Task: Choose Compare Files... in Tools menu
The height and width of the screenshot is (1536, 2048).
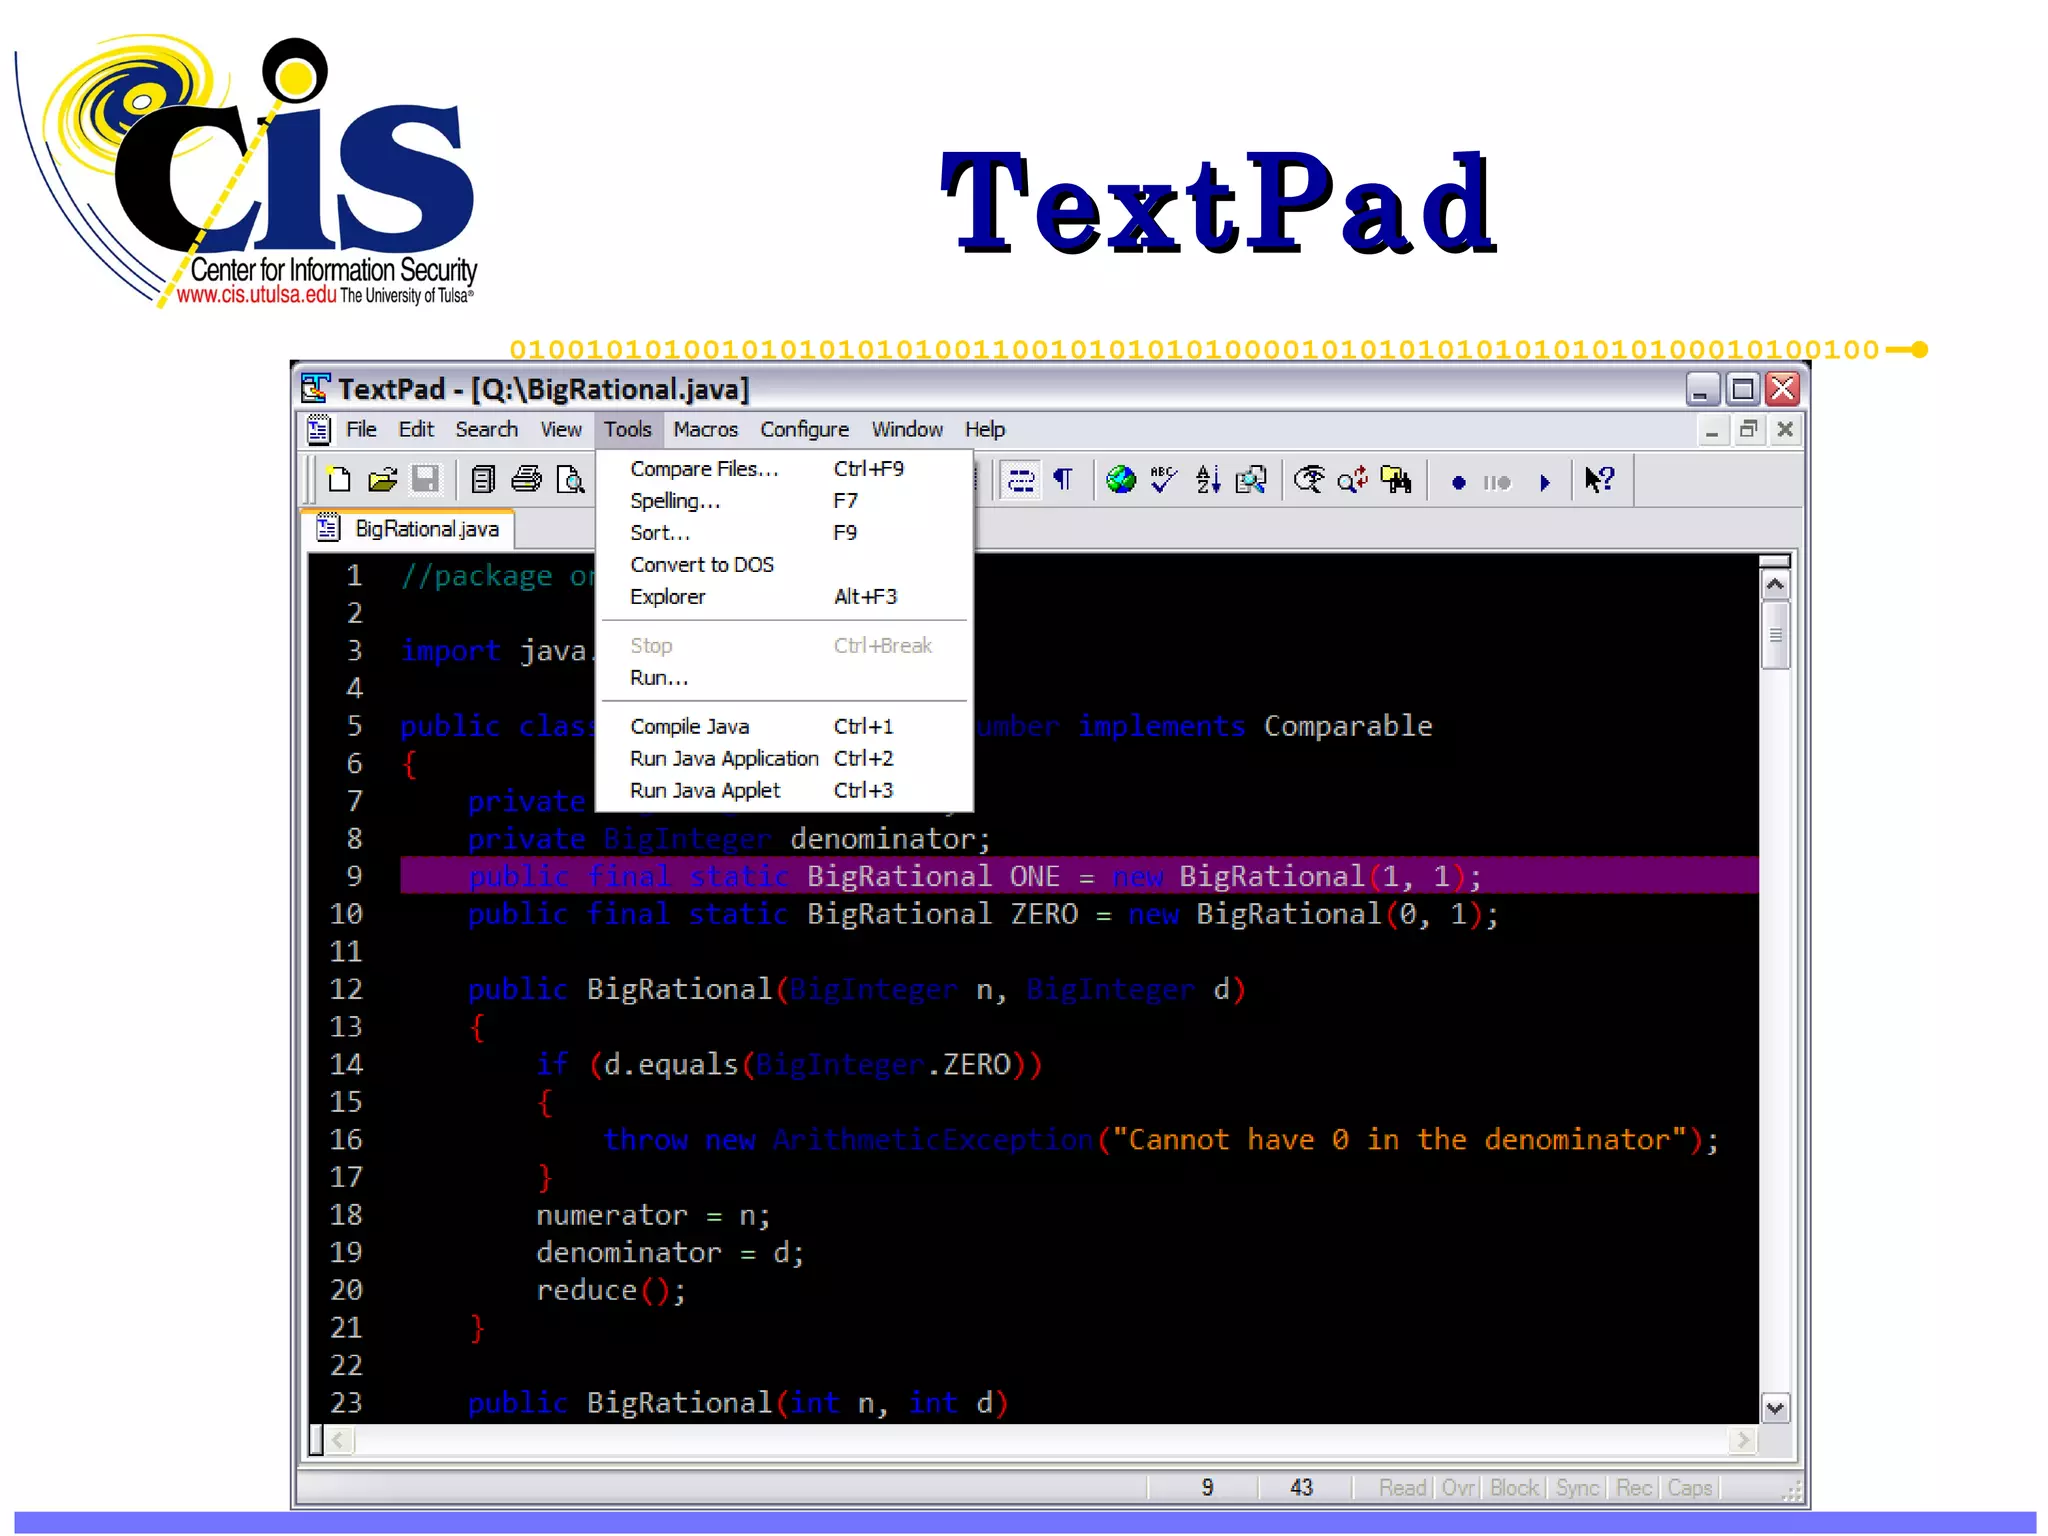Action: [784, 469]
